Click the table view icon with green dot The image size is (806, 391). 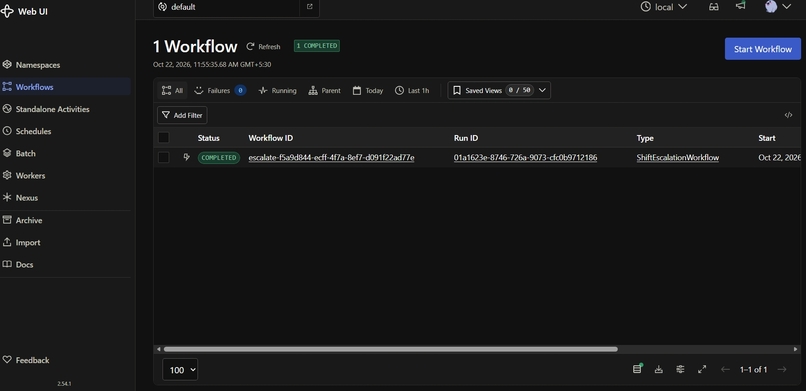coord(637,369)
